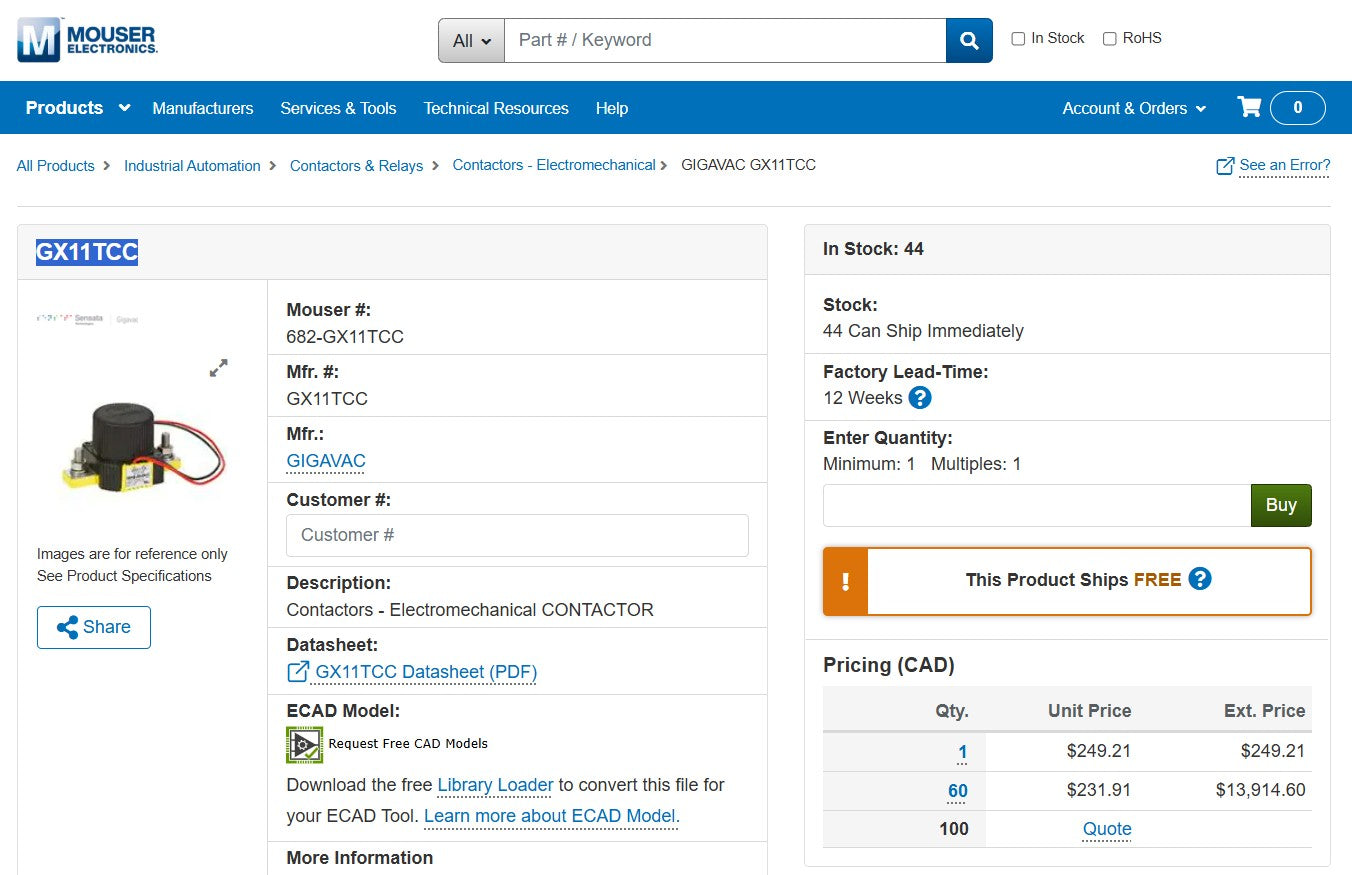Click the 12 Weeks lead-time text

pos(863,398)
